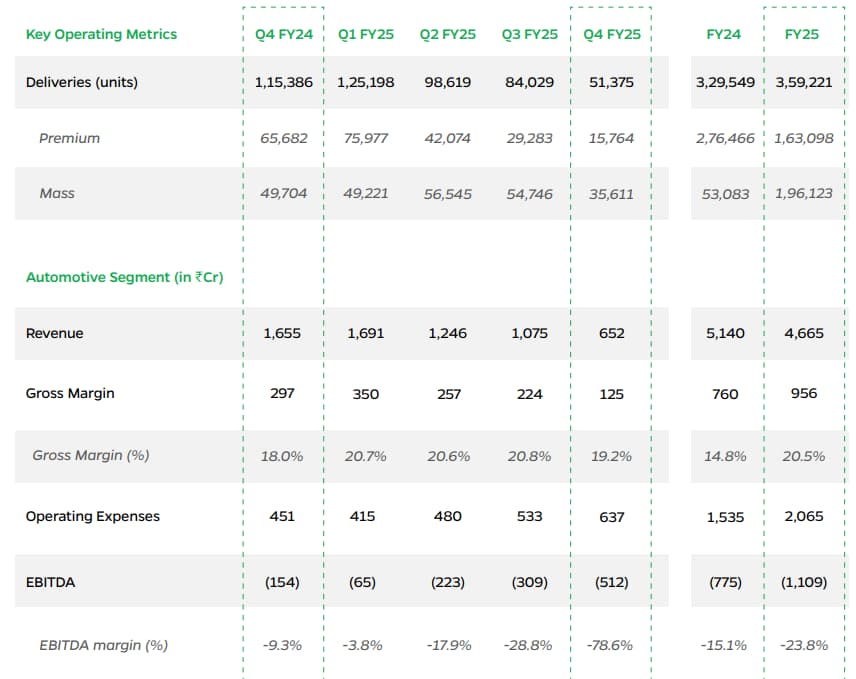Click the Q2 FY25 column header

447,34
